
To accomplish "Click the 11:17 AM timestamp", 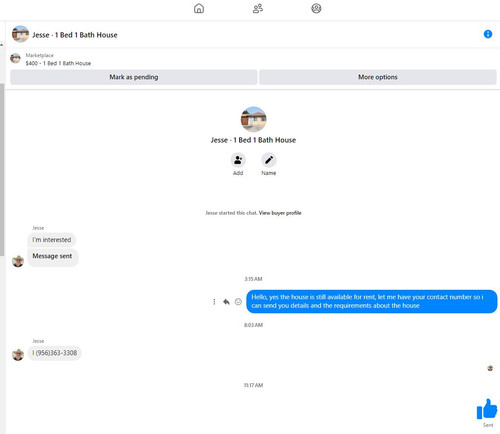I will pyautogui.click(x=253, y=385).
